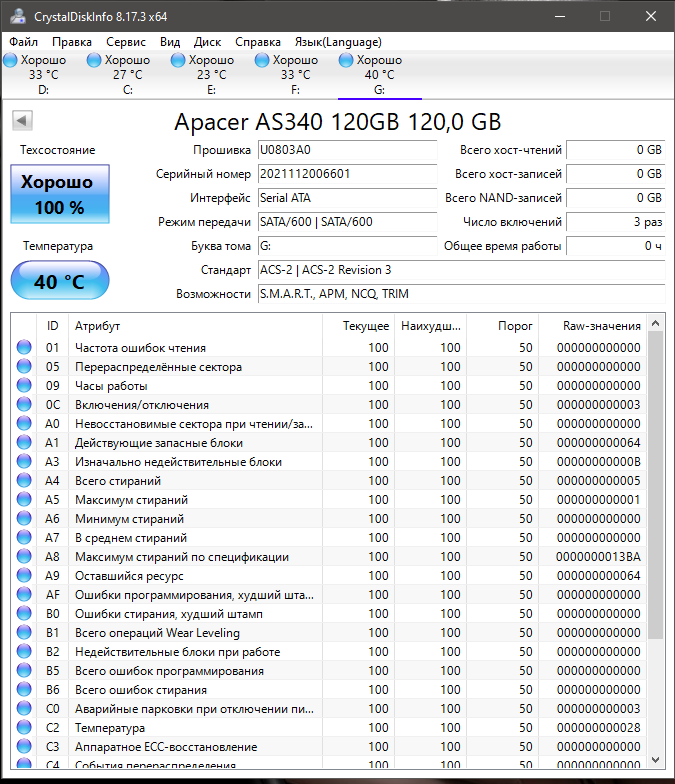Click the Возможности field S.M.A.R.T., APM, NCQ, TRIM
This screenshot has width=675, height=784.
pyautogui.click(x=462, y=294)
